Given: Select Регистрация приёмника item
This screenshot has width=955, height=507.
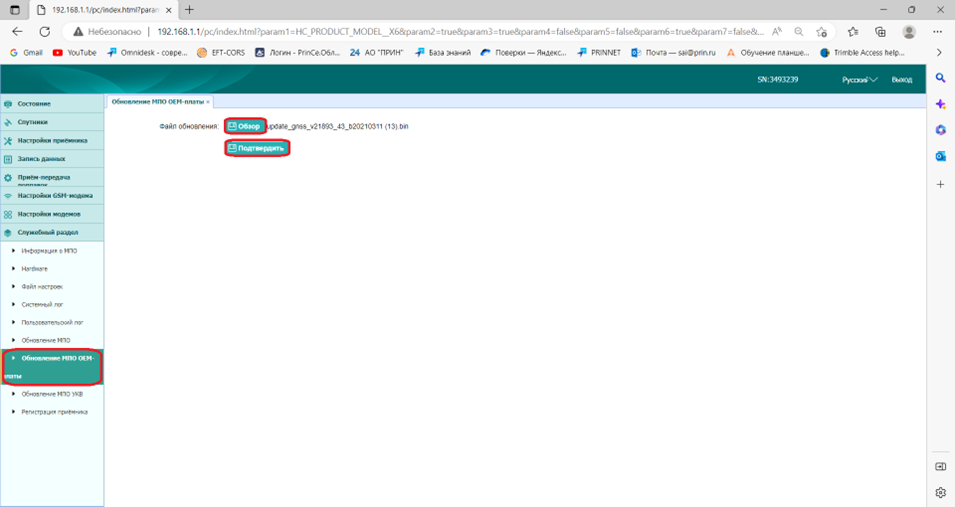Looking at the screenshot, I should 54,412.
